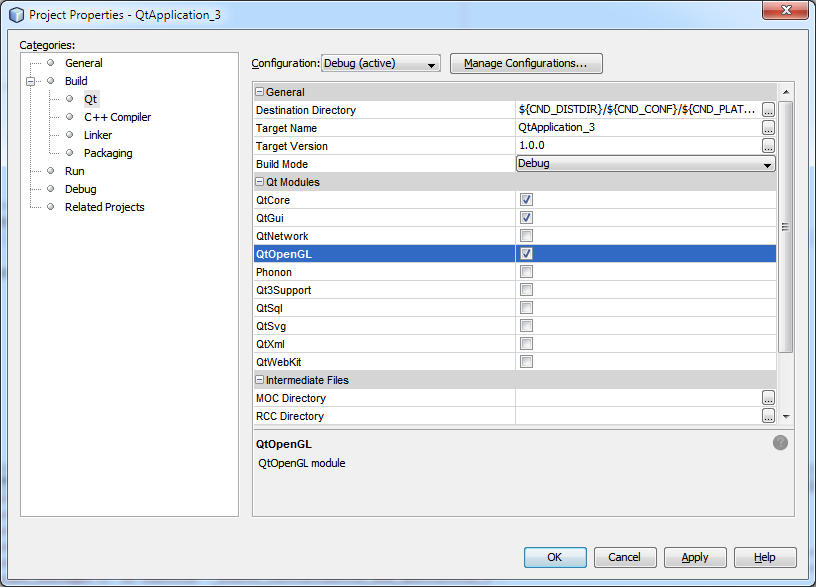
Task: Click the Destination Directory value field
Action: pos(638,110)
